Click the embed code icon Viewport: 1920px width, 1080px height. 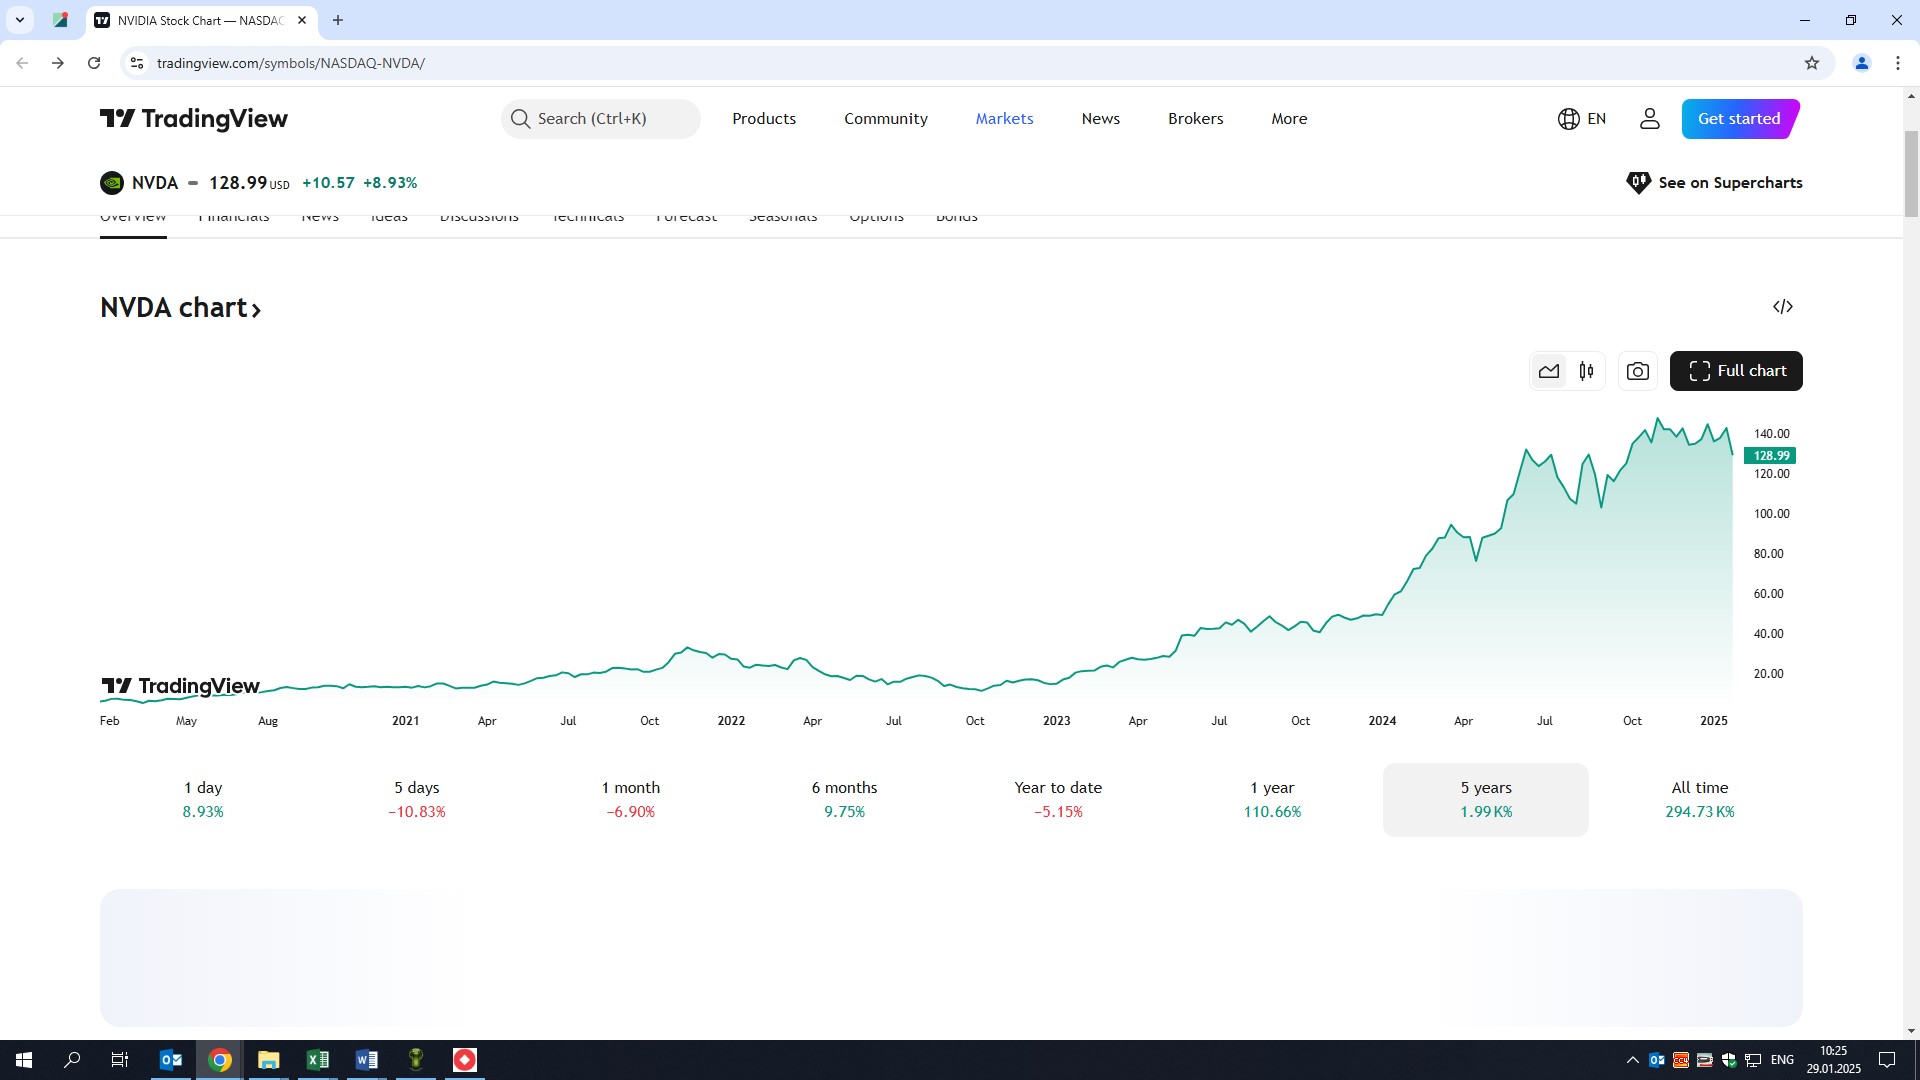point(1782,307)
